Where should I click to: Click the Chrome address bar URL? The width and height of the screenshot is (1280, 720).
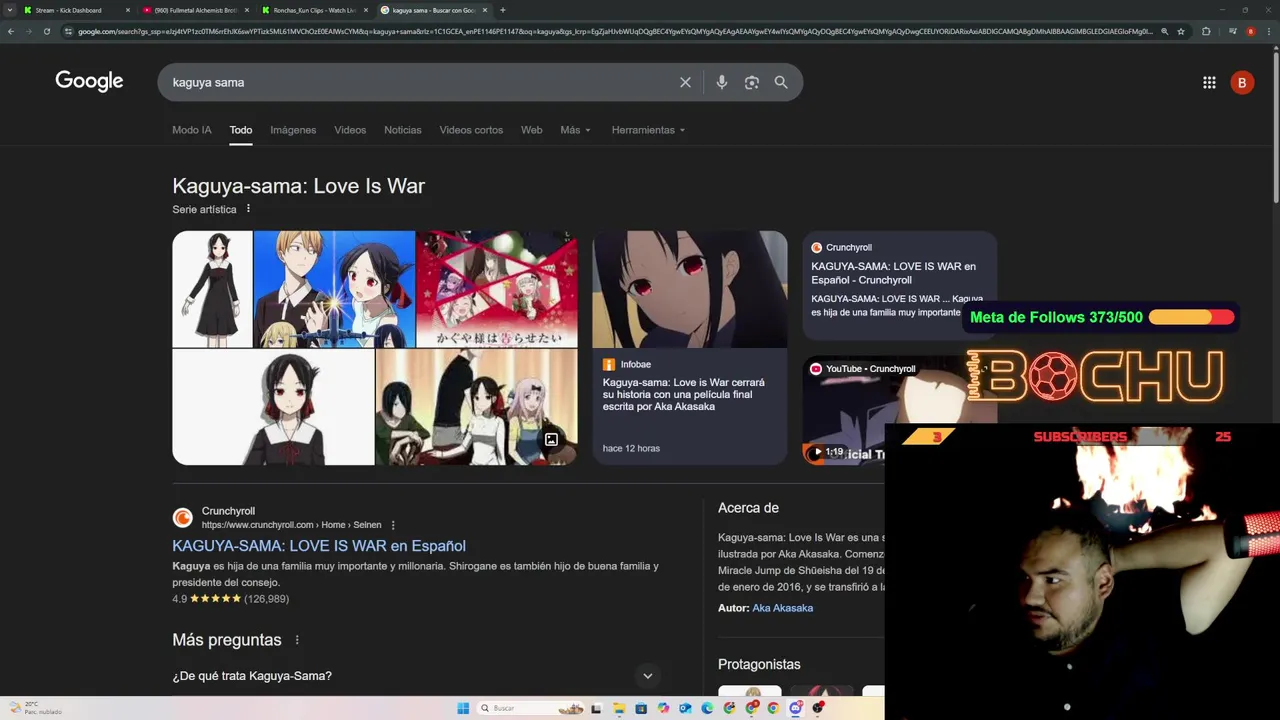pyautogui.click(x=615, y=31)
